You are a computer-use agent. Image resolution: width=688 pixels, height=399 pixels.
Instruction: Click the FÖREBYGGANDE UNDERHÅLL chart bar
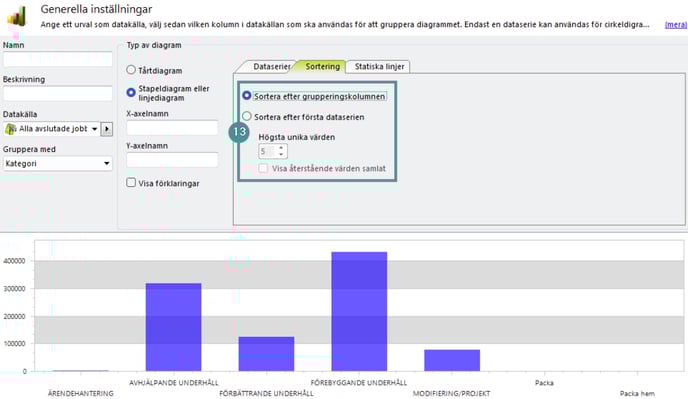click(x=359, y=311)
